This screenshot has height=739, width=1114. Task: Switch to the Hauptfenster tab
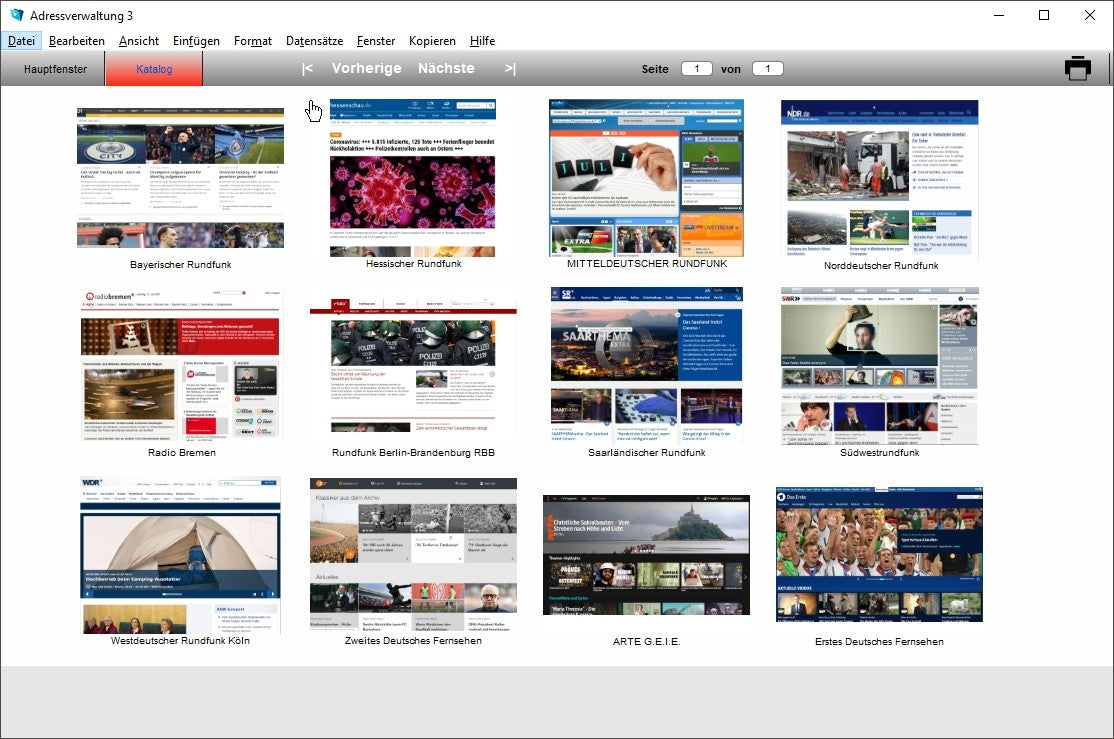click(x=55, y=69)
